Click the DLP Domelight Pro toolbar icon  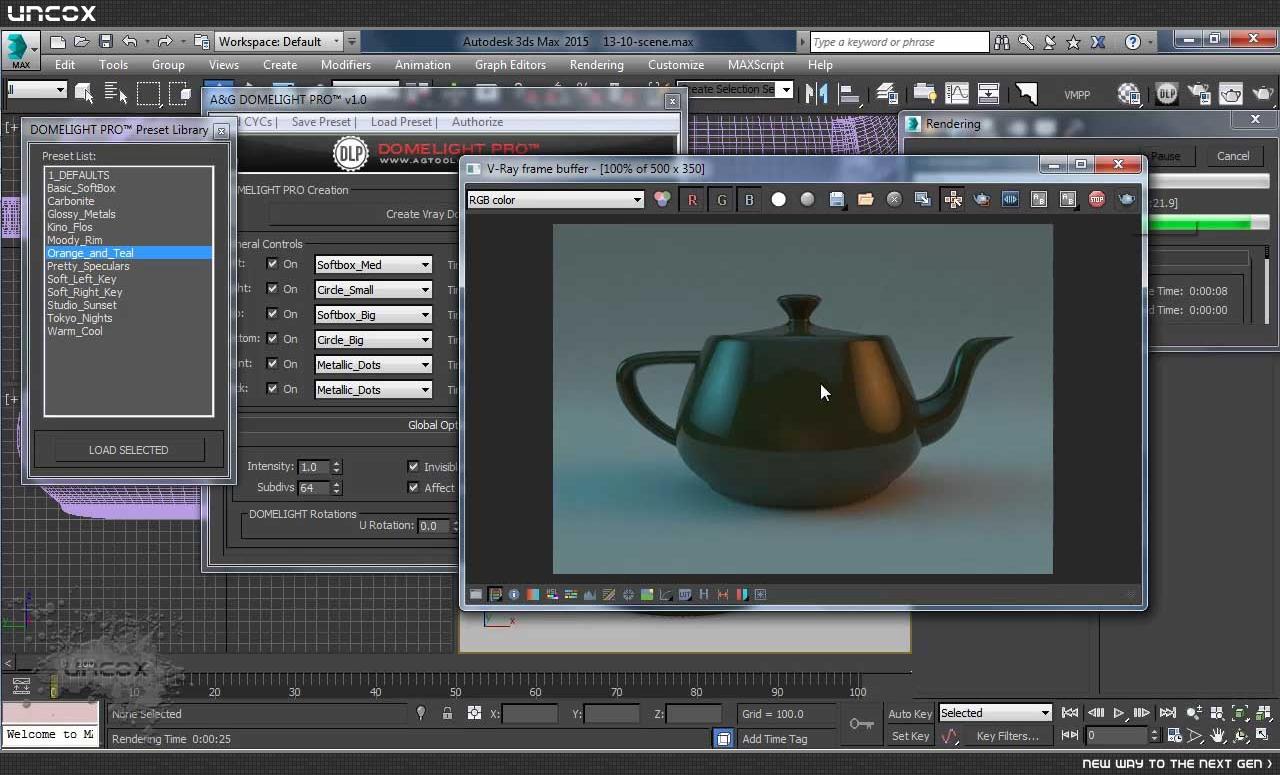tap(1166, 94)
